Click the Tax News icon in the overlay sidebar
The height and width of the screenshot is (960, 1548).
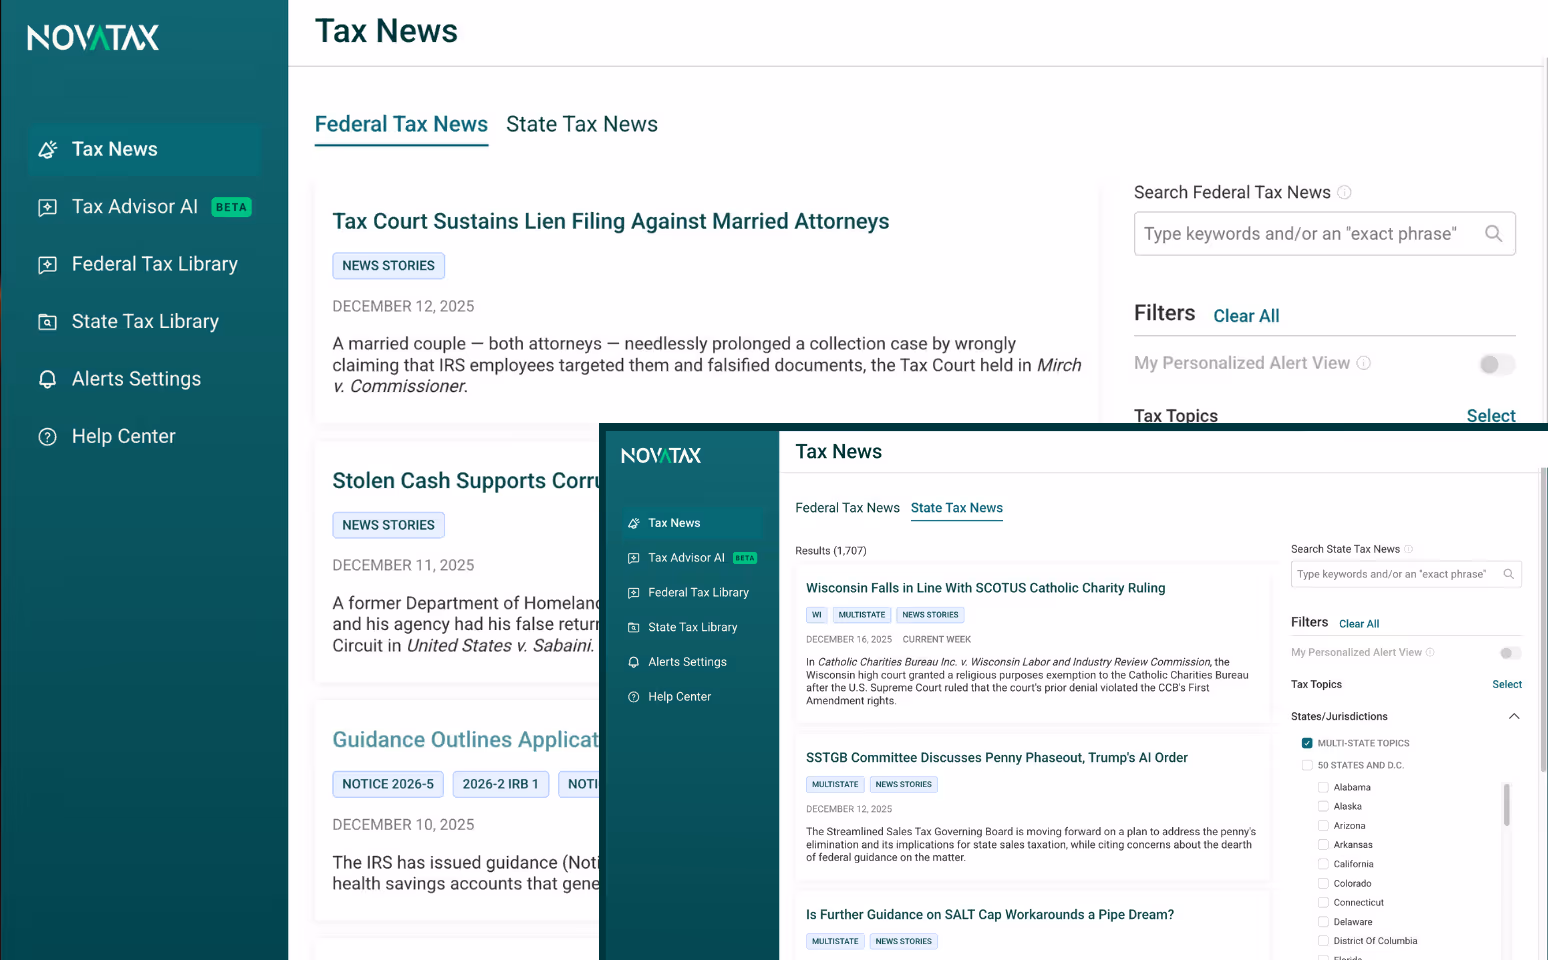633,523
